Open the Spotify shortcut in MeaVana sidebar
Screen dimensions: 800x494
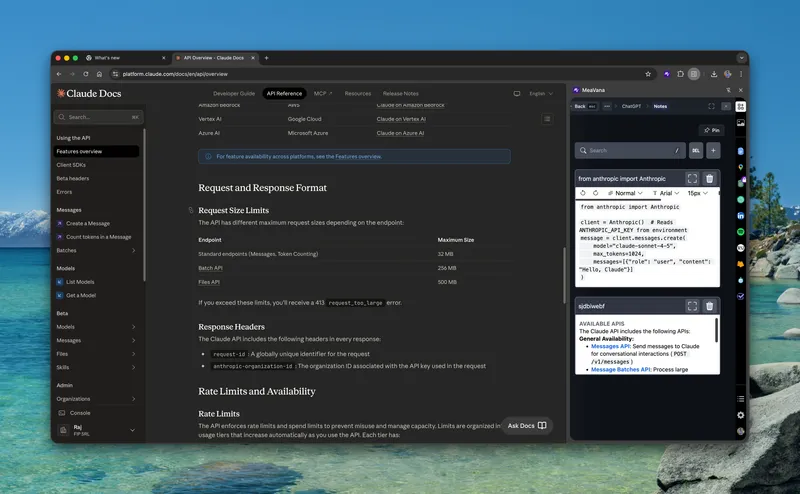tap(741, 232)
